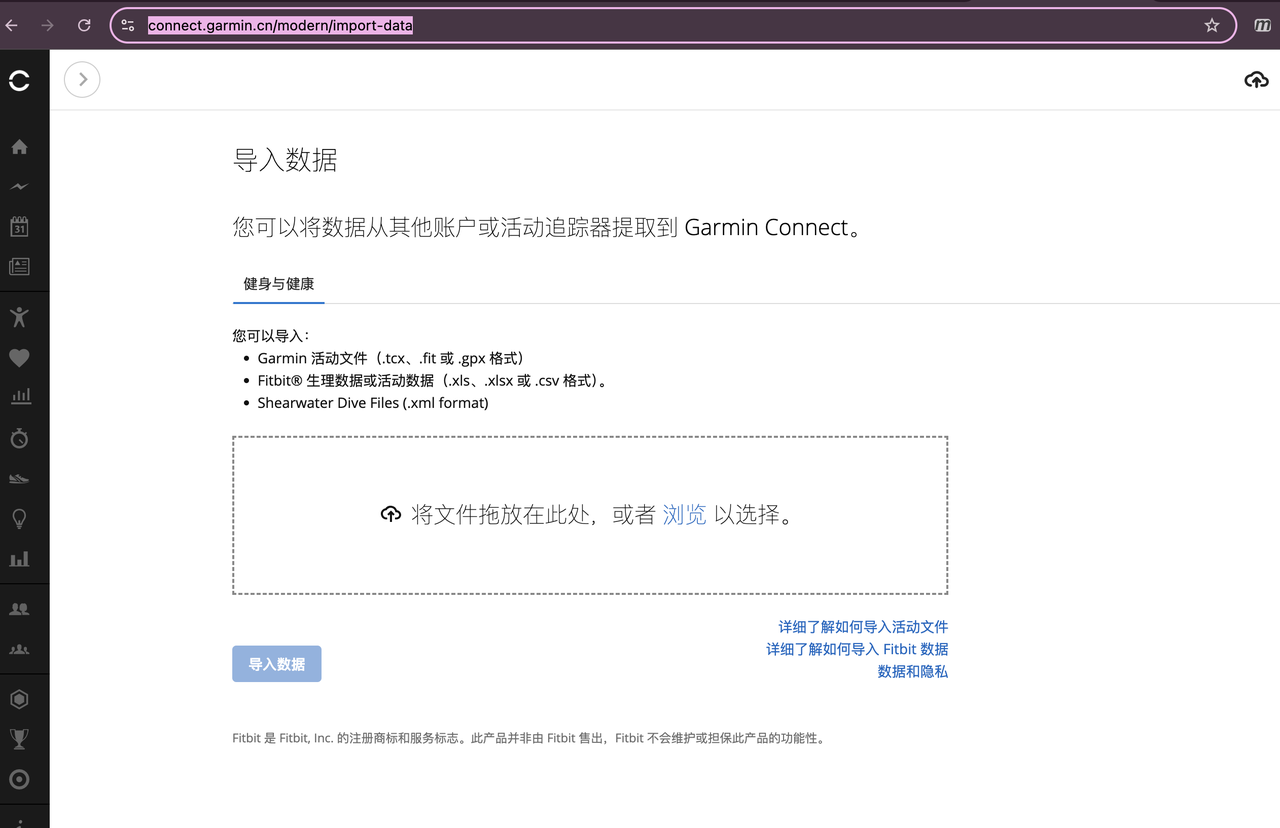The image size is (1280, 828).
Task: Click the 'Garmin Connect' subtitle sentence
Action: coord(548,228)
